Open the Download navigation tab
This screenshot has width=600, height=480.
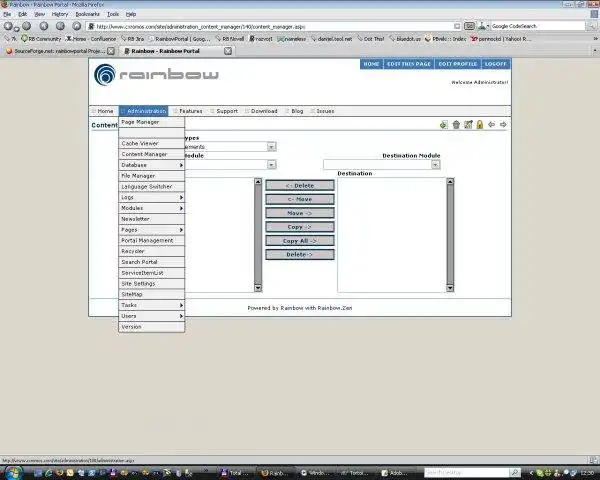pos(261,111)
